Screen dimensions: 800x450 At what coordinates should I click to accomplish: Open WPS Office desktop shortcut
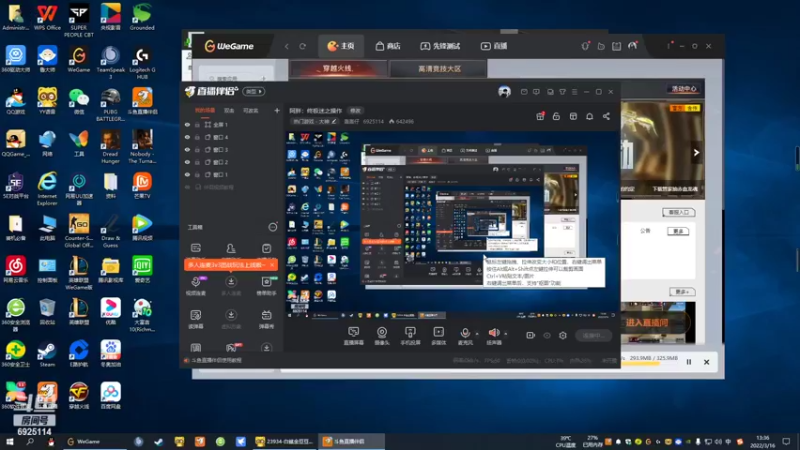[x=47, y=17]
